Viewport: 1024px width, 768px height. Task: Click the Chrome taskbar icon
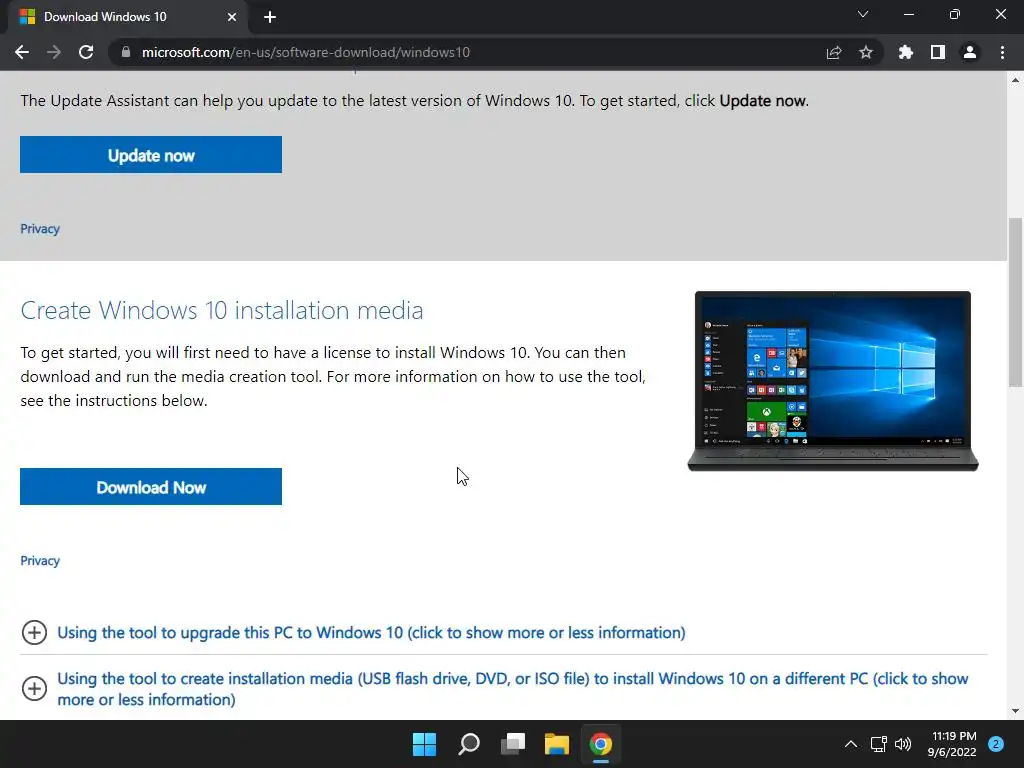coord(601,744)
